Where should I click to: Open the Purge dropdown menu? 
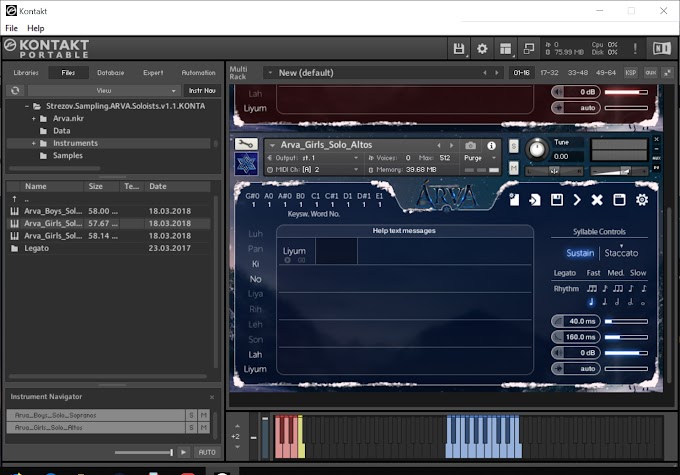tap(479, 158)
